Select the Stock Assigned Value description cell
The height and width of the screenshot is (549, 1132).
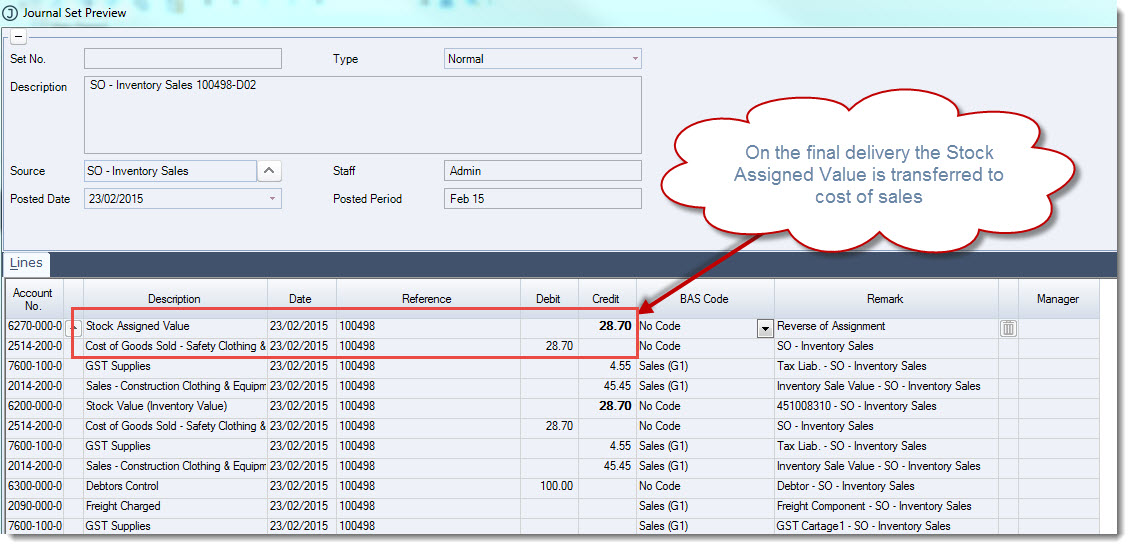[175, 327]
